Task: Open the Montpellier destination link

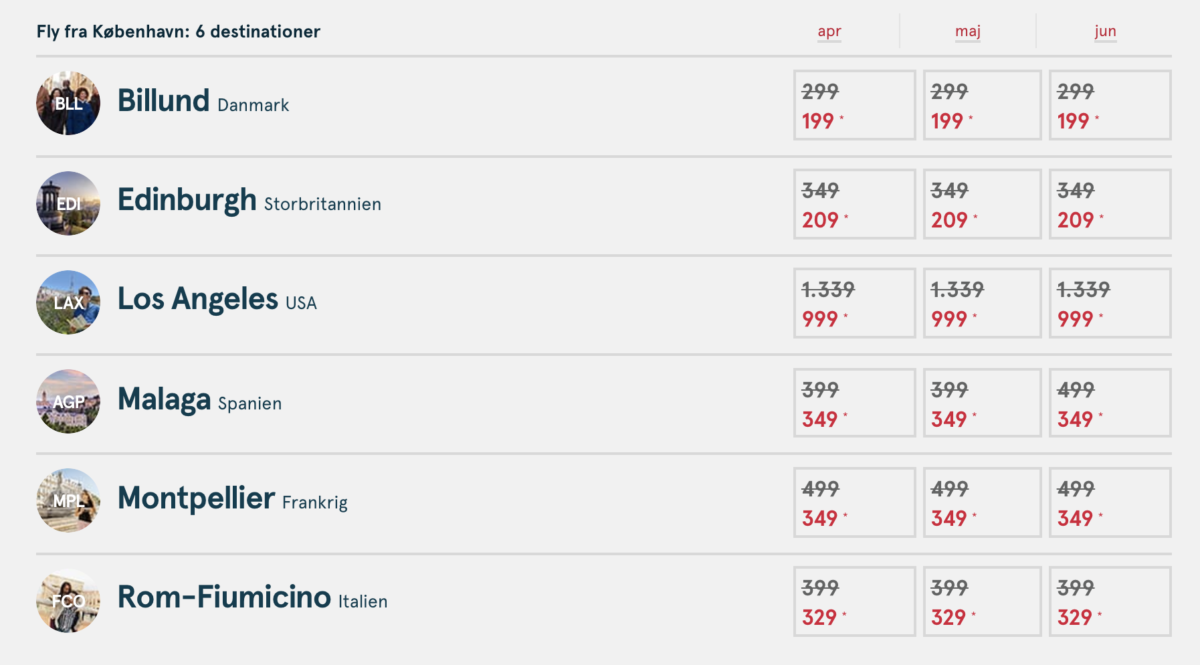Action: pyautogui.click(x=196, y=498)
